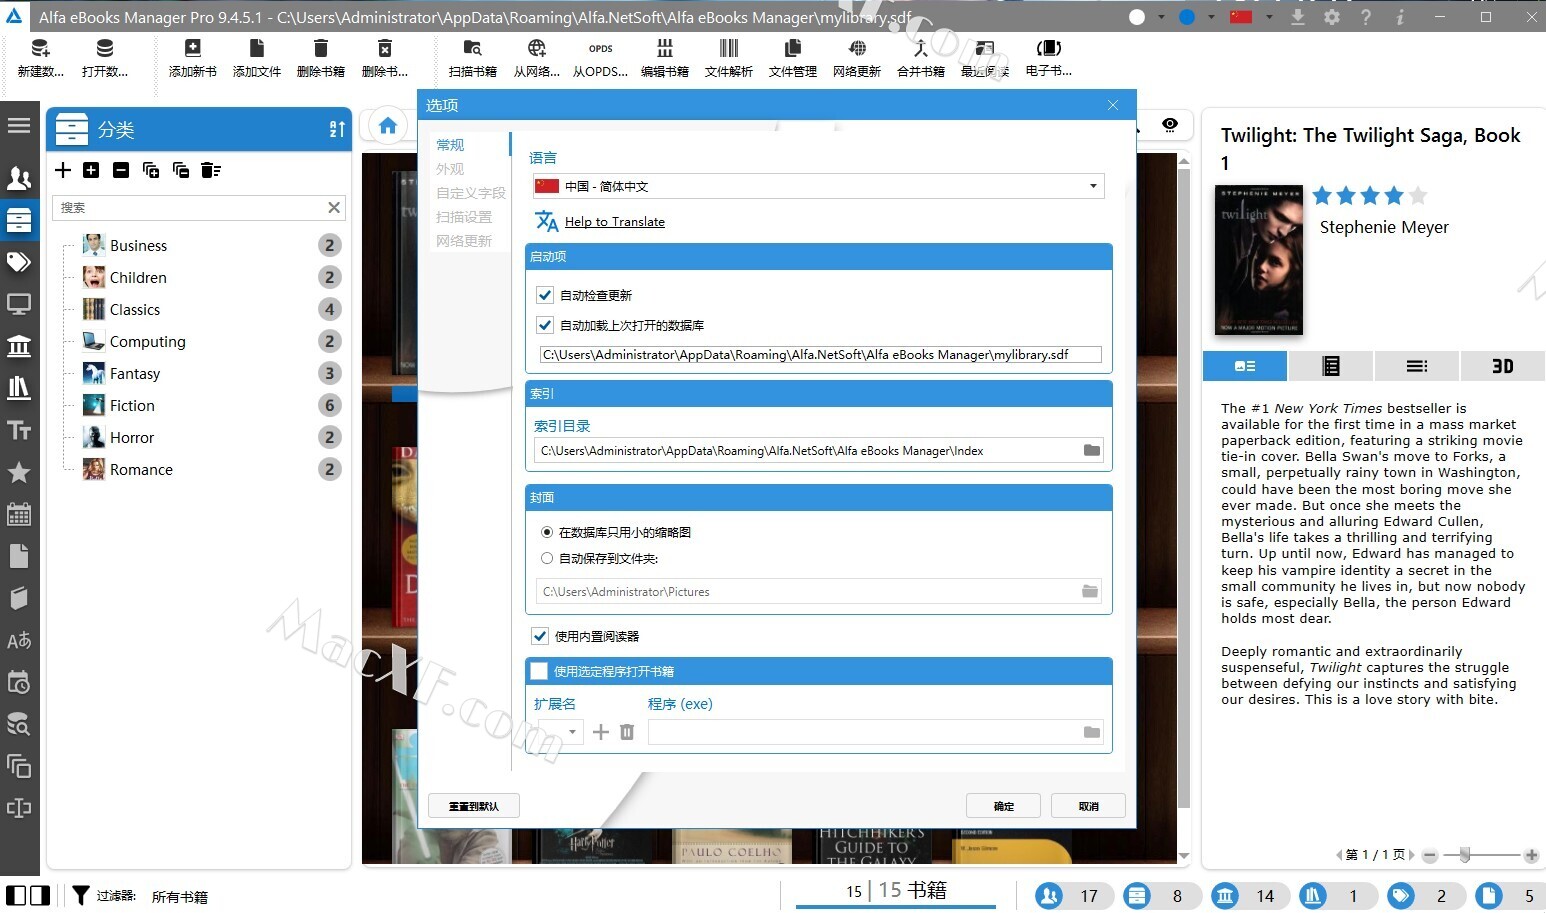The width and height of the screenshot is (1546, 913).
Task: Click the OK button (确定)
Action: coord(1003,806)
